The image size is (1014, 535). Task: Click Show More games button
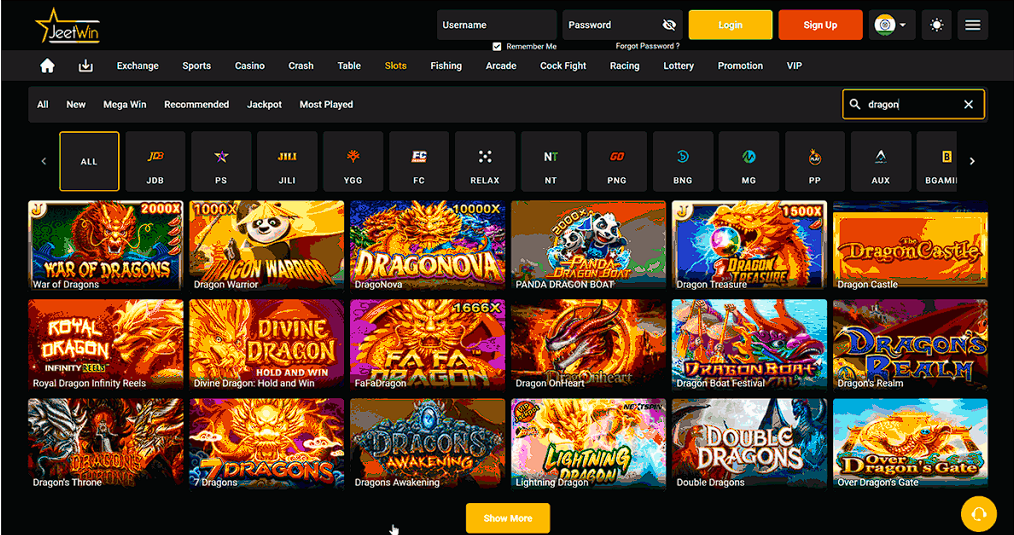pos(508,518)
